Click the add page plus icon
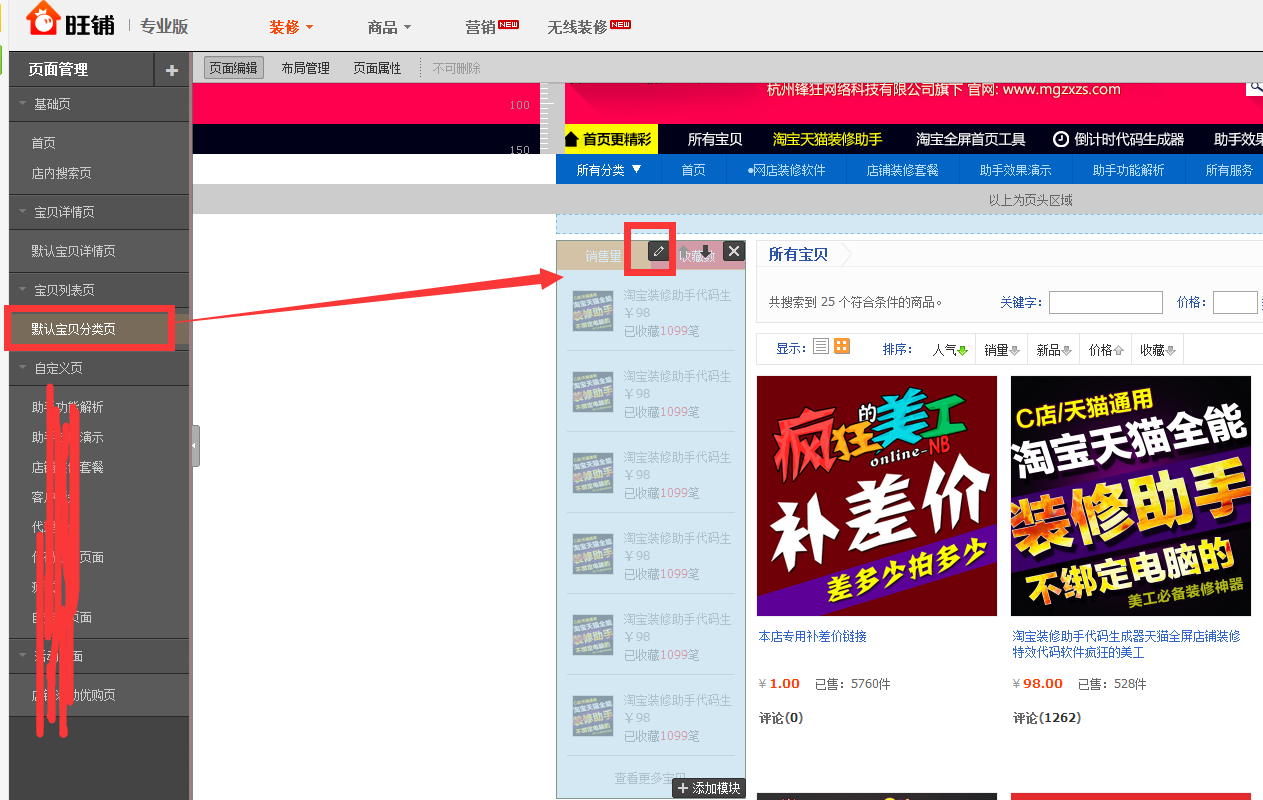 click(x=171, y=70)
